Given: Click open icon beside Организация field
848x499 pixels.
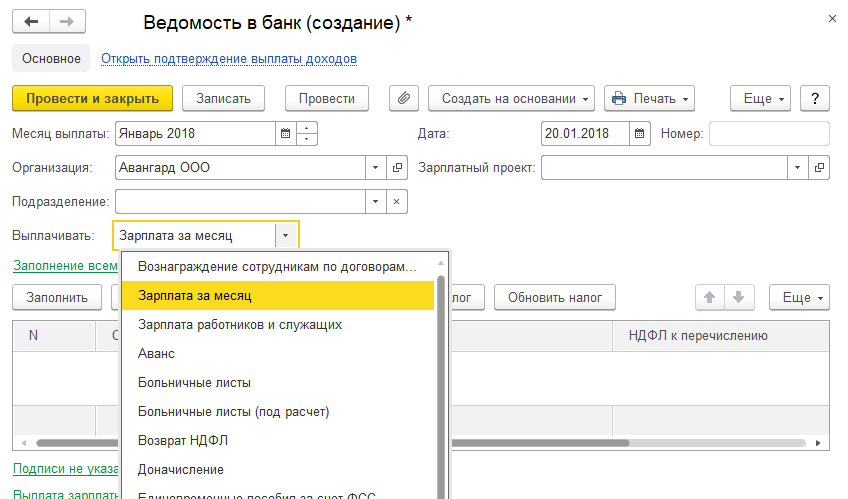Looking at the screenshot, I should [x=397, y=168].
